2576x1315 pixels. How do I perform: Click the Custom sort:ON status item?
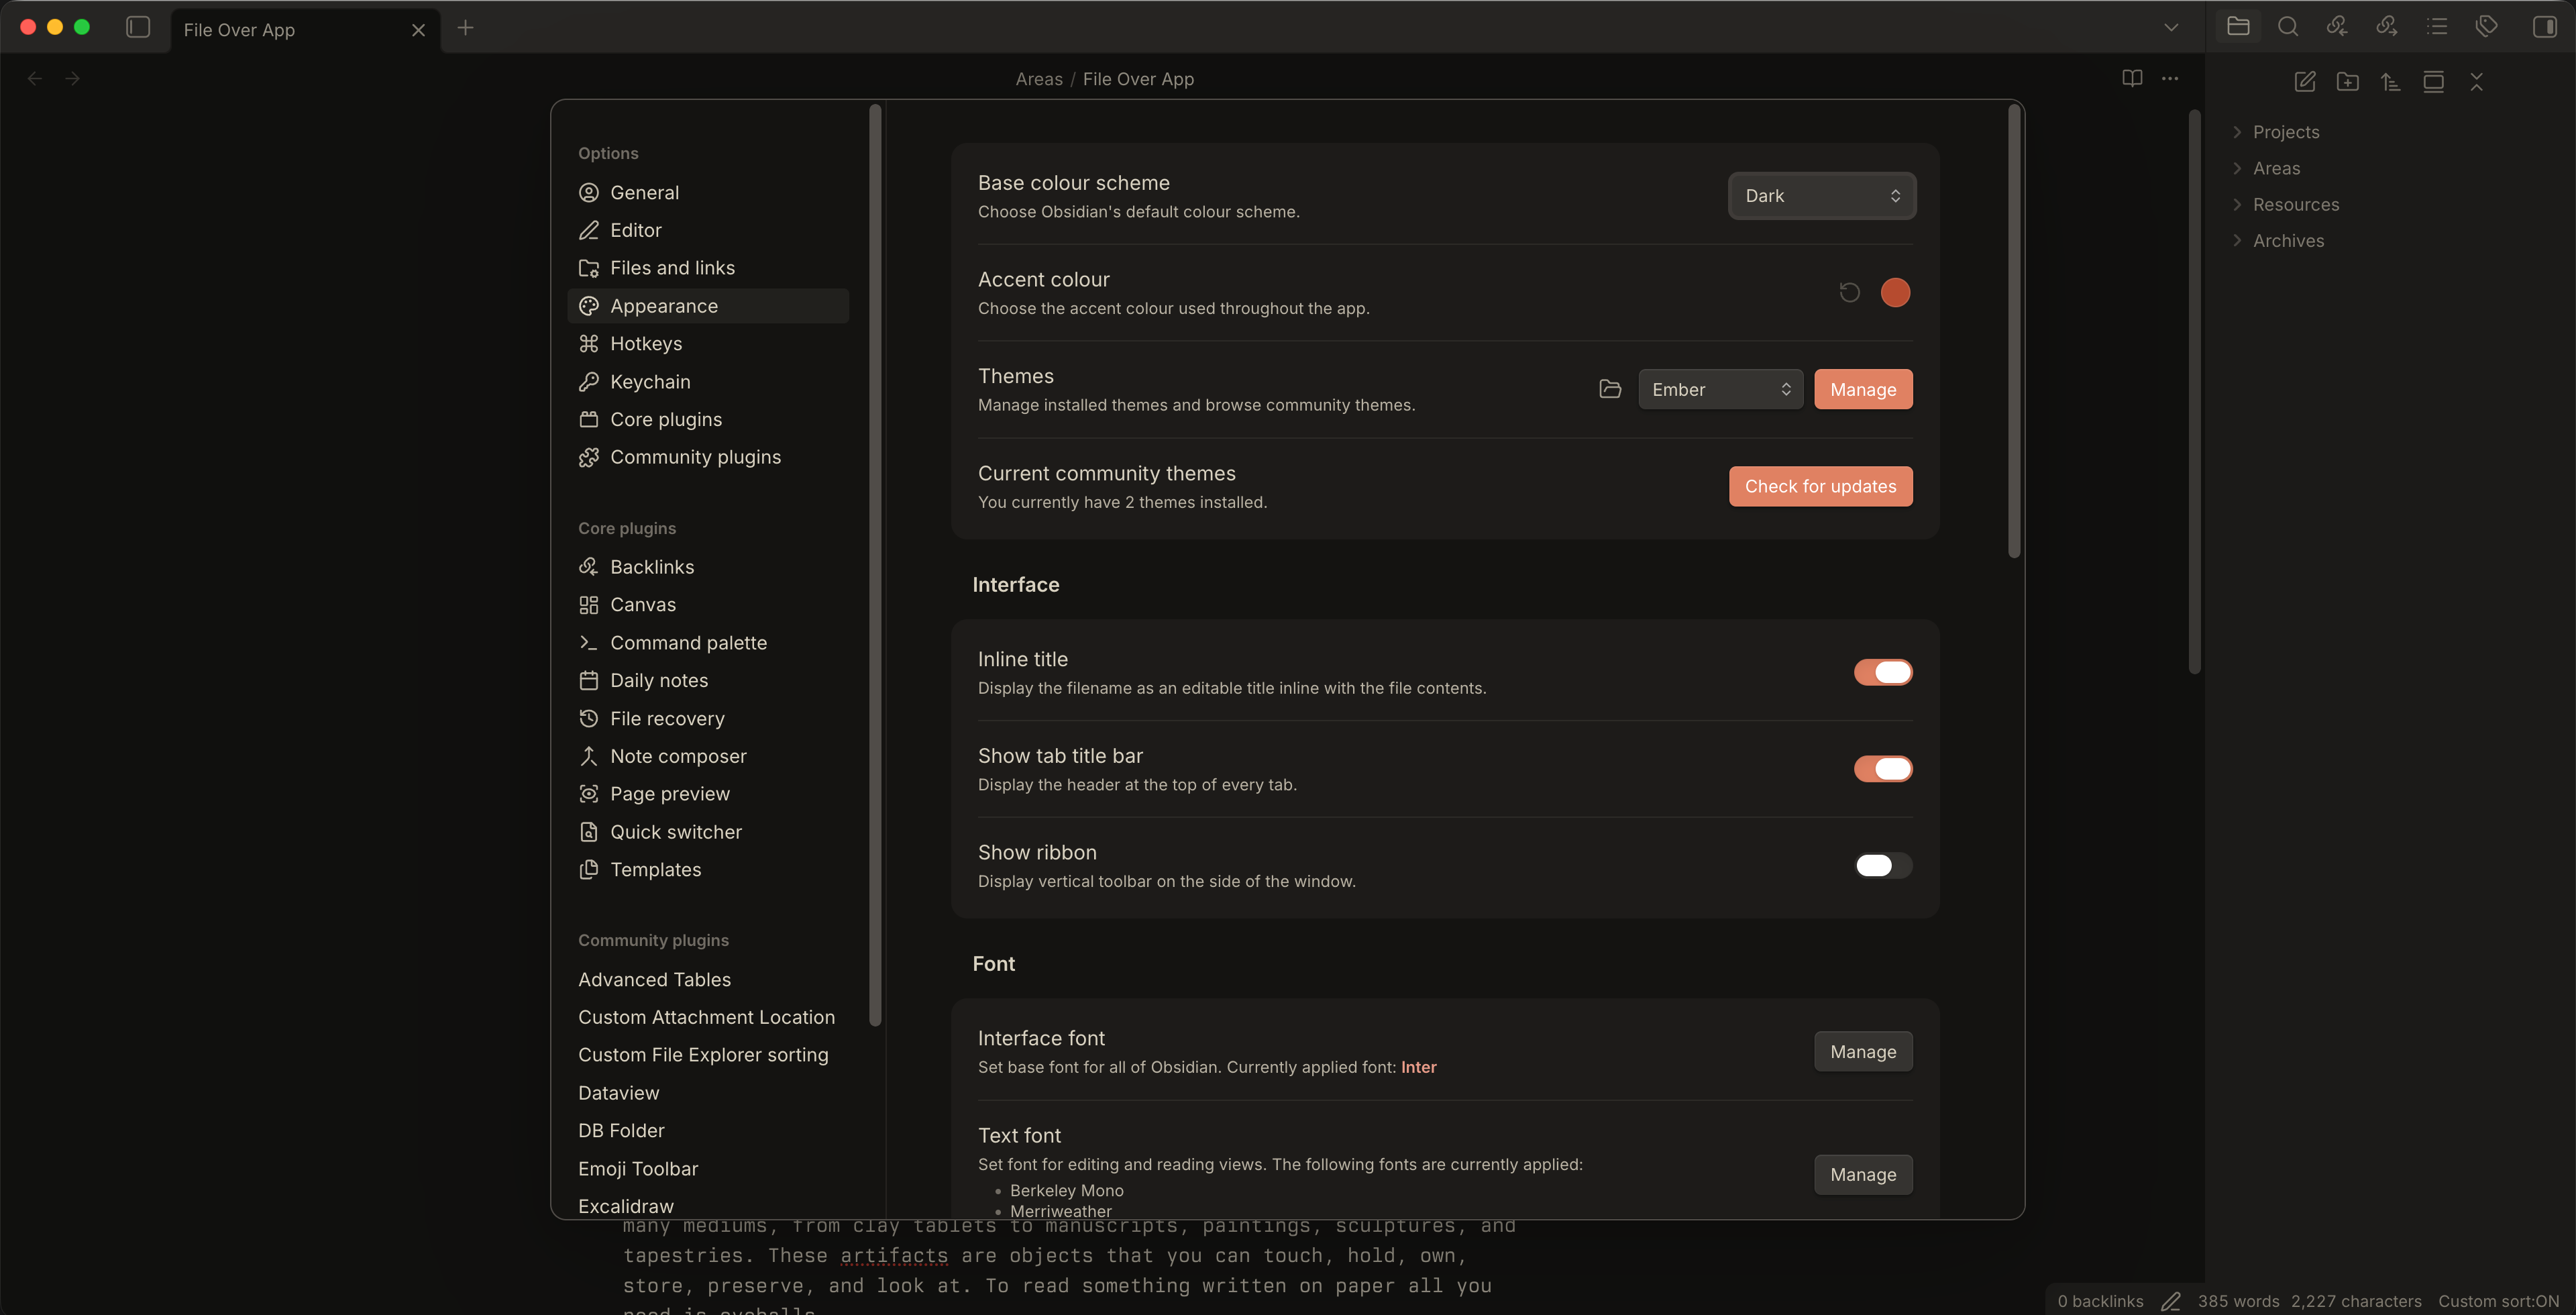point(2498,1301)
